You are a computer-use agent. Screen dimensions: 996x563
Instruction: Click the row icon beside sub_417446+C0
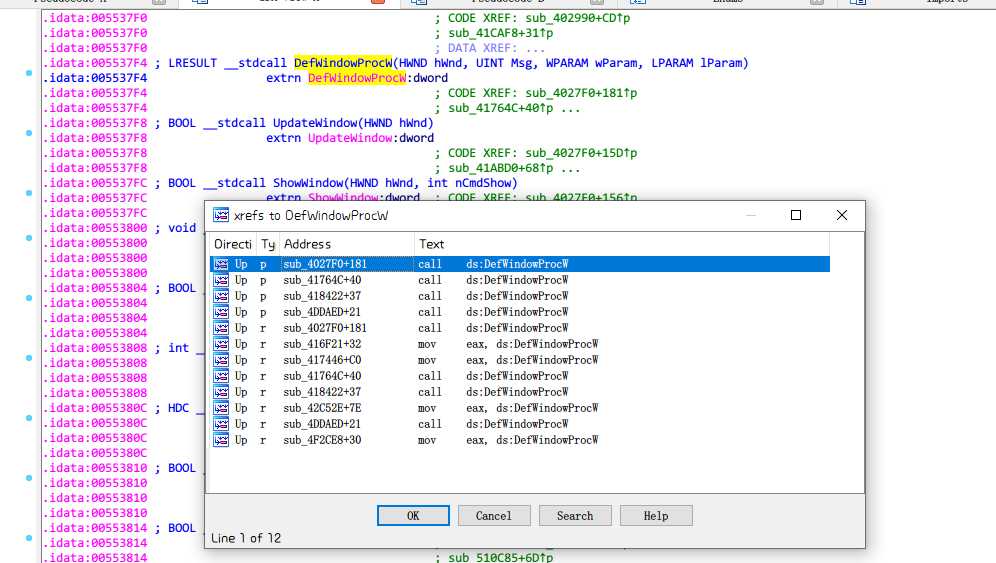221,360
